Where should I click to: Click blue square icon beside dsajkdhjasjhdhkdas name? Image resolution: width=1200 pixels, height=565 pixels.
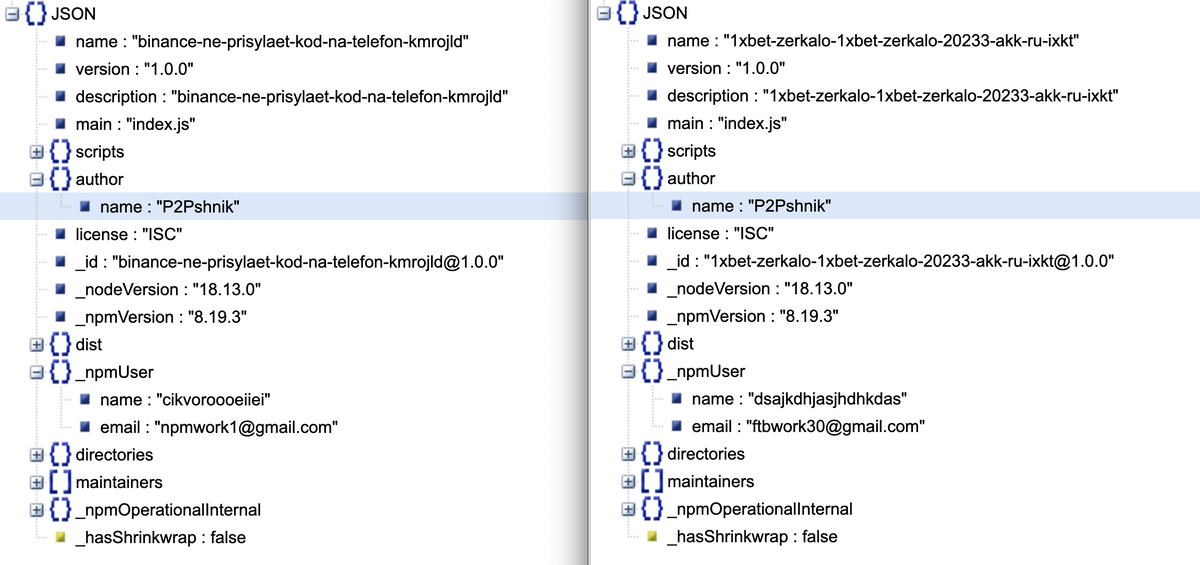(x=678, y=399)
